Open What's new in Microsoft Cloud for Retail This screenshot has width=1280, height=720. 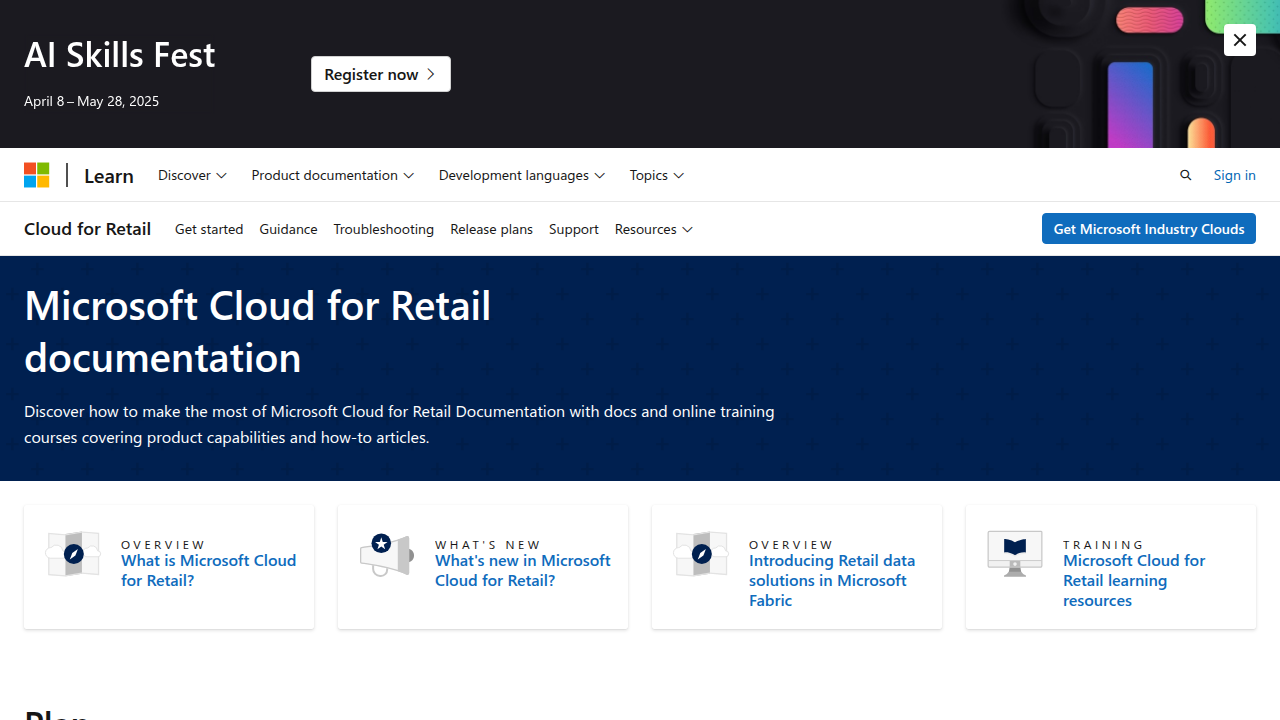(x=523, y=570)
